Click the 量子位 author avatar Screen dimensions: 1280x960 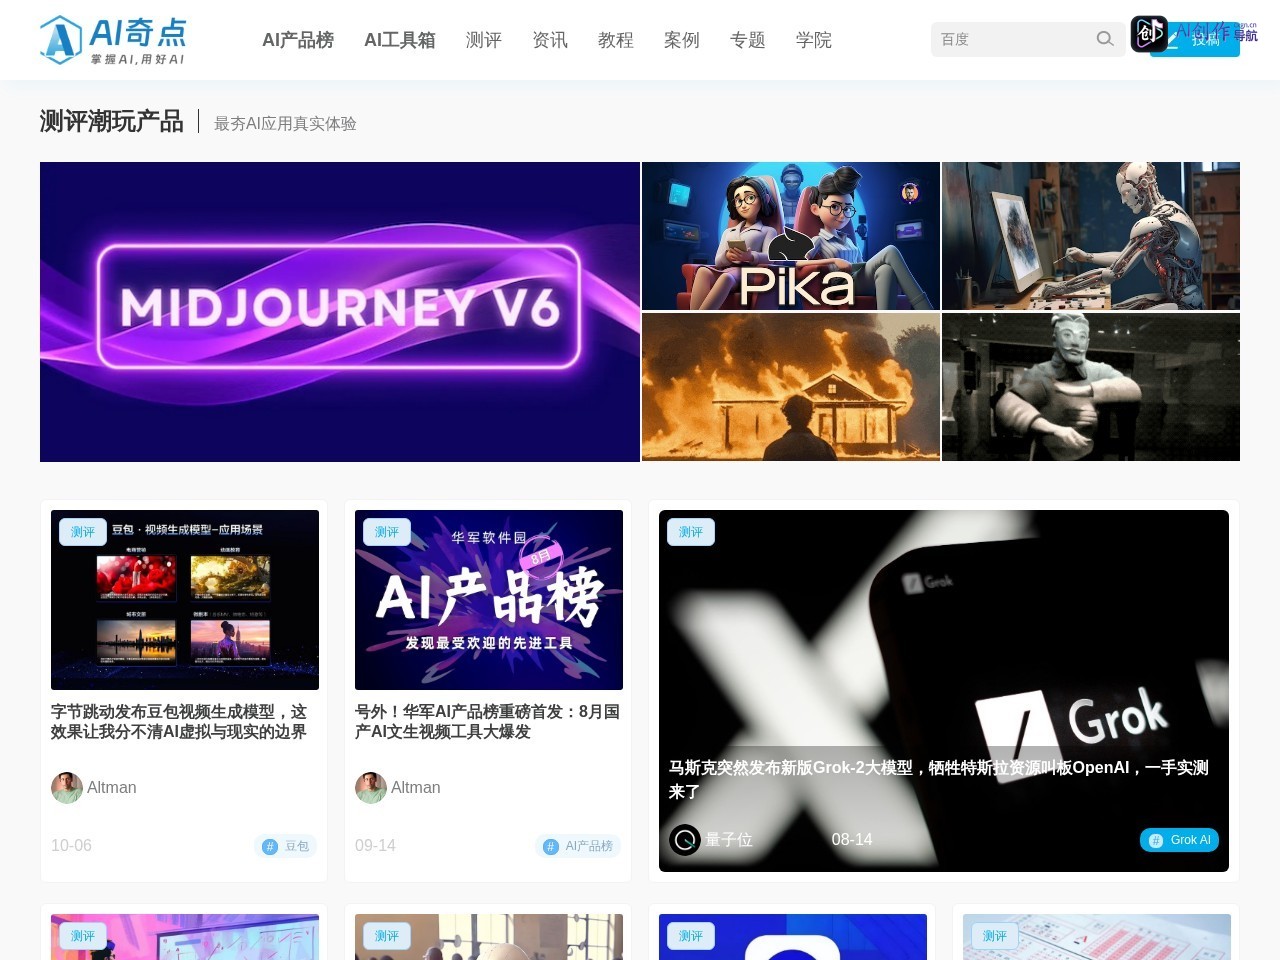coord(685,840)
